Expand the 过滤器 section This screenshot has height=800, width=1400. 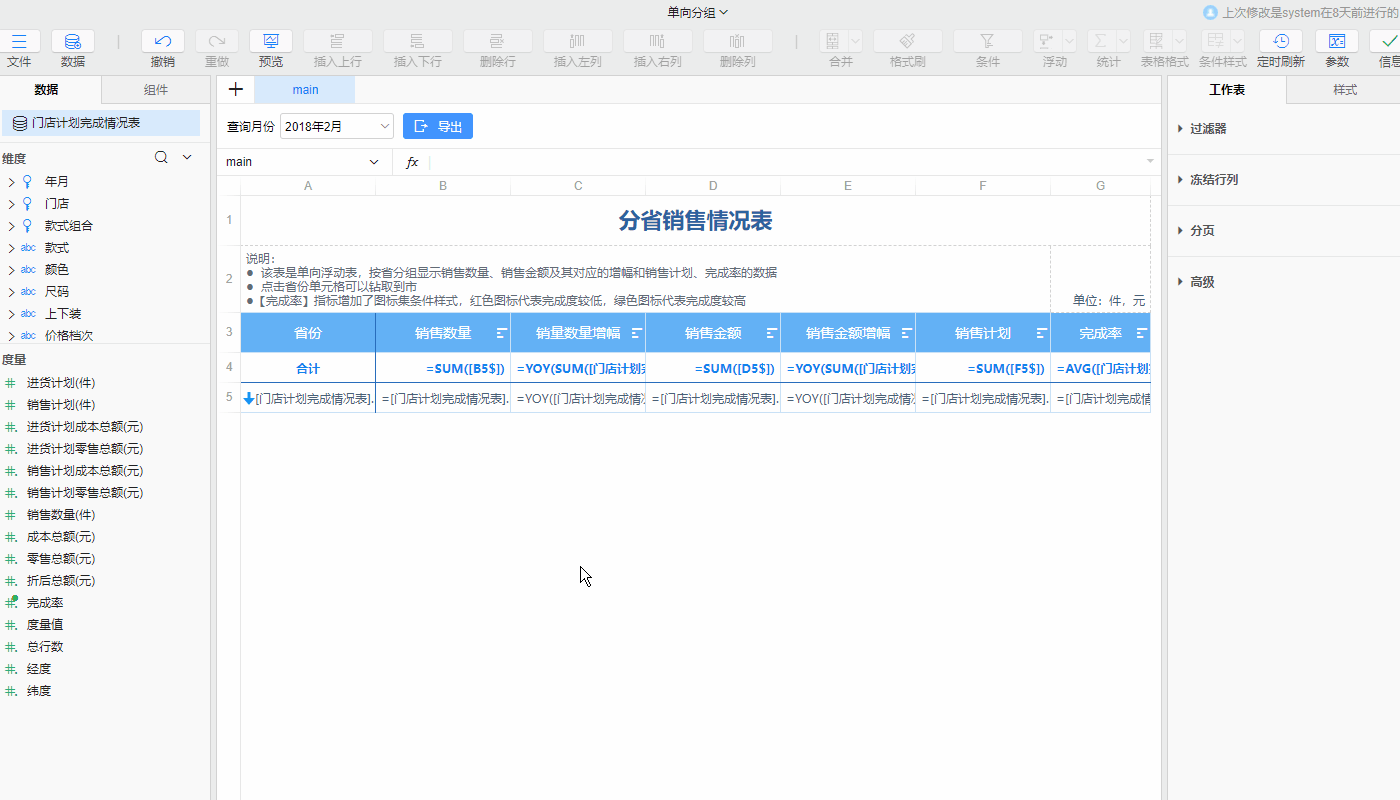point(1210,128)
